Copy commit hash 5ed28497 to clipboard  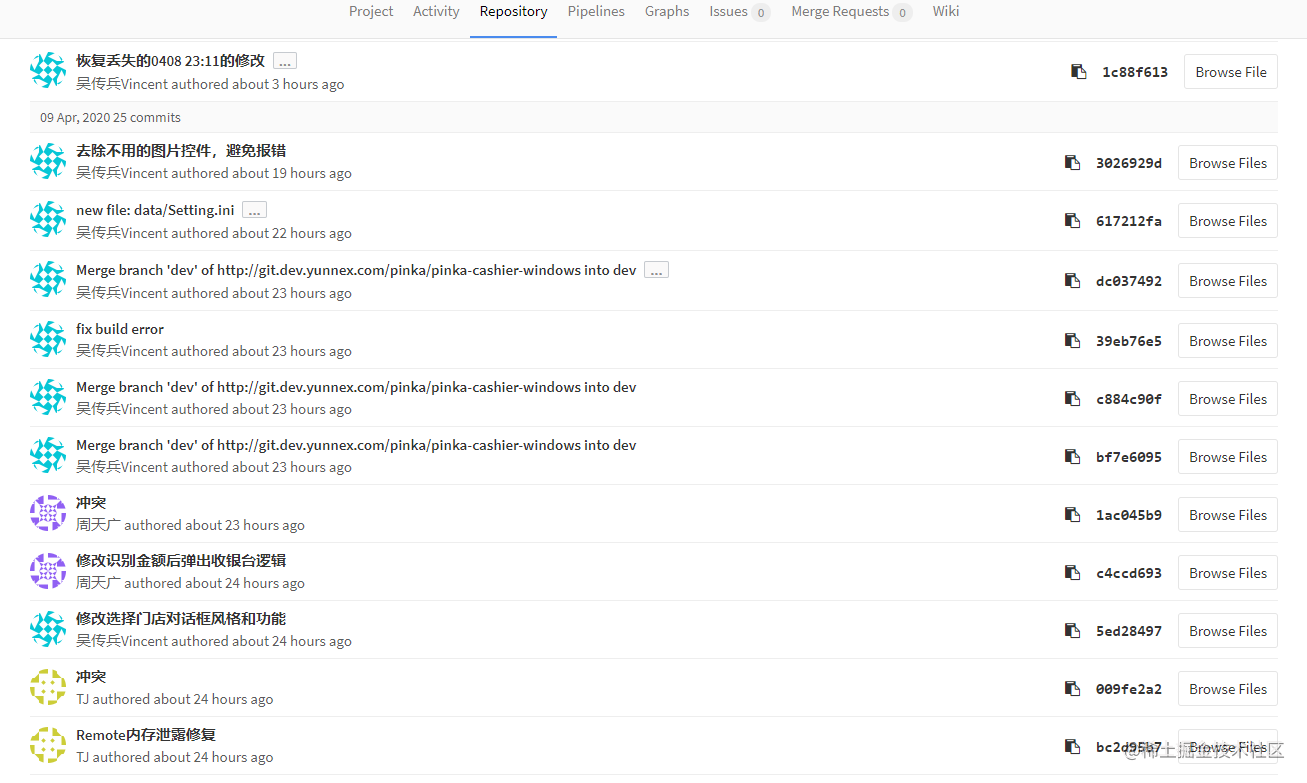tap(1073, 631)
